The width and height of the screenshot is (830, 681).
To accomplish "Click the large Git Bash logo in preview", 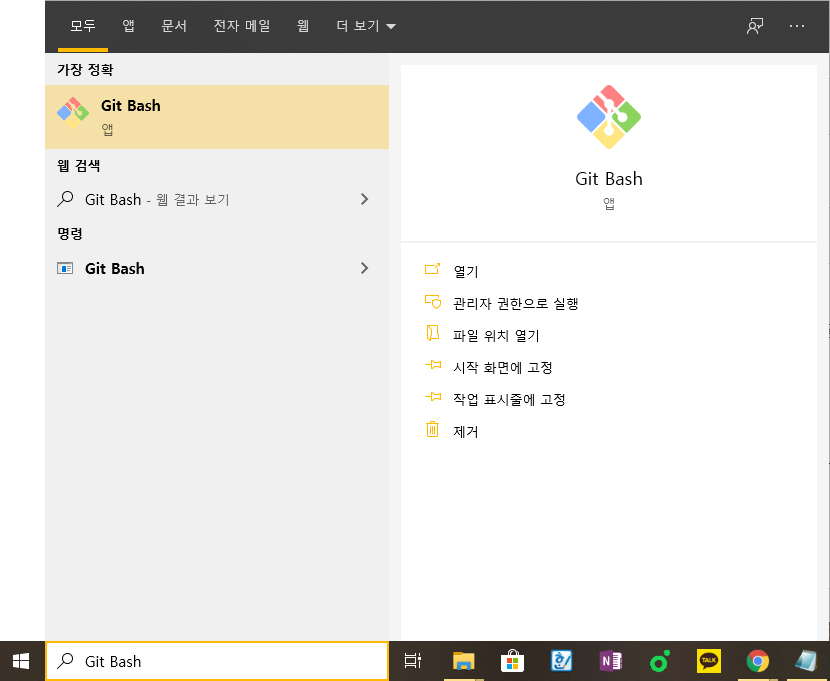I will [x=609, y=117].
